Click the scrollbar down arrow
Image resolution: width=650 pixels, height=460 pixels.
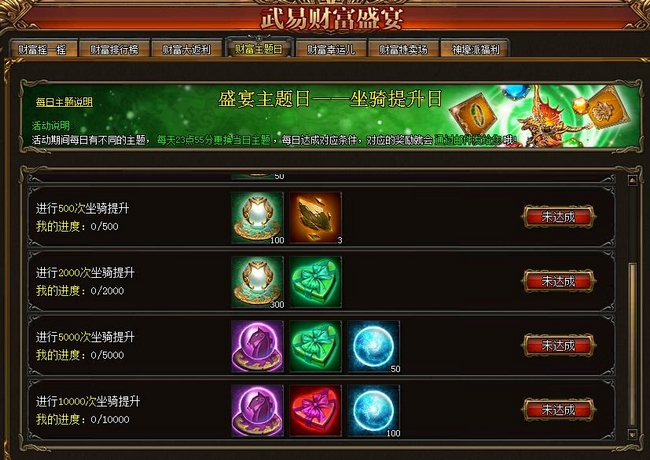point(632,434)
